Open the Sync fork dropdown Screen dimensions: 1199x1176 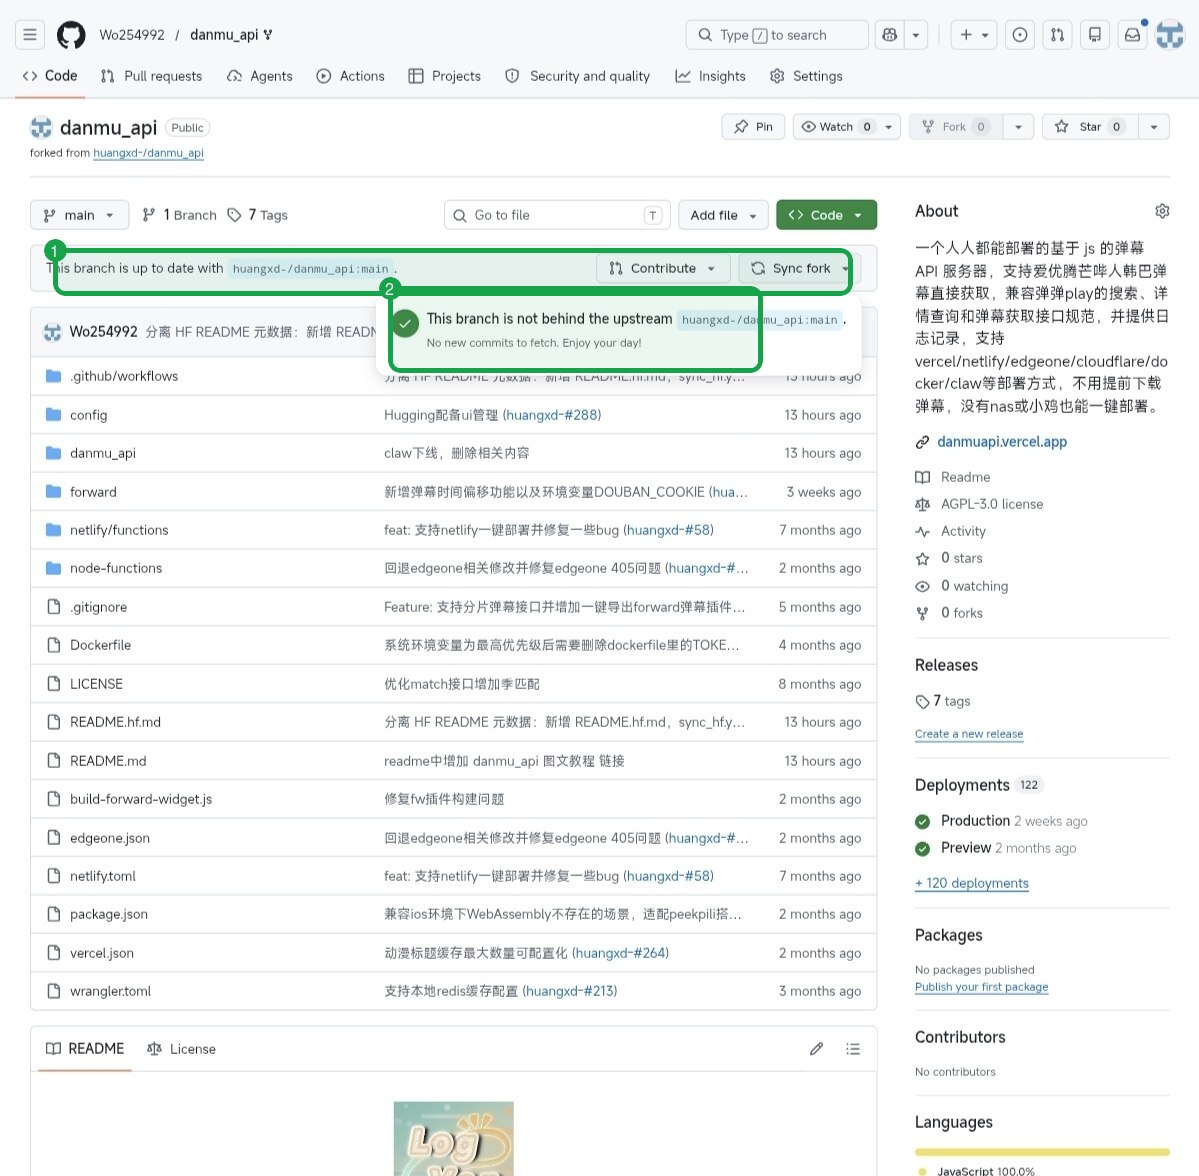(800, 268)
